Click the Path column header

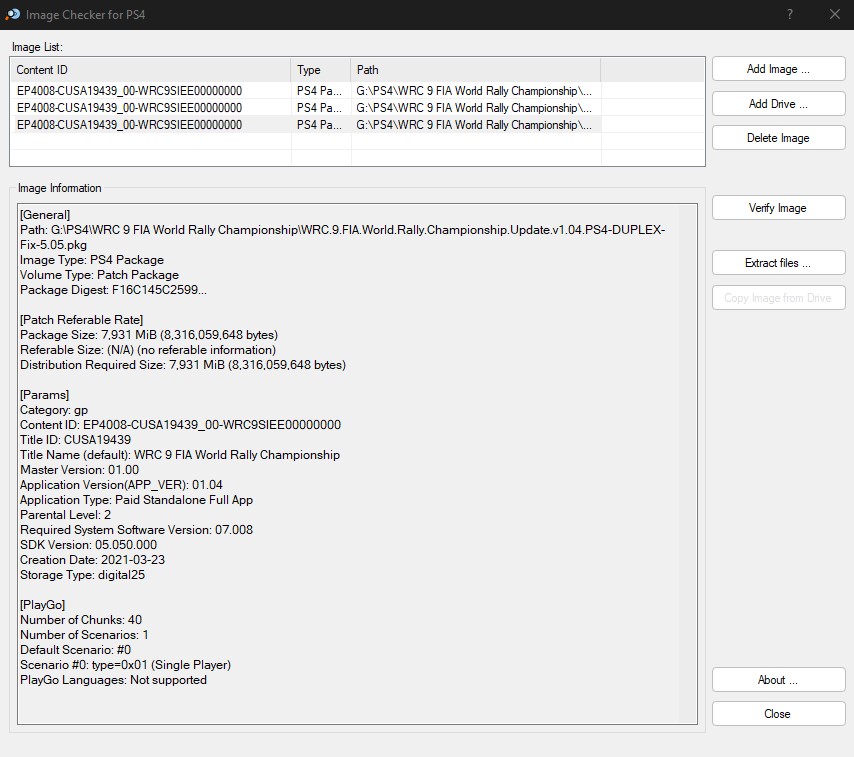point(476,70)
